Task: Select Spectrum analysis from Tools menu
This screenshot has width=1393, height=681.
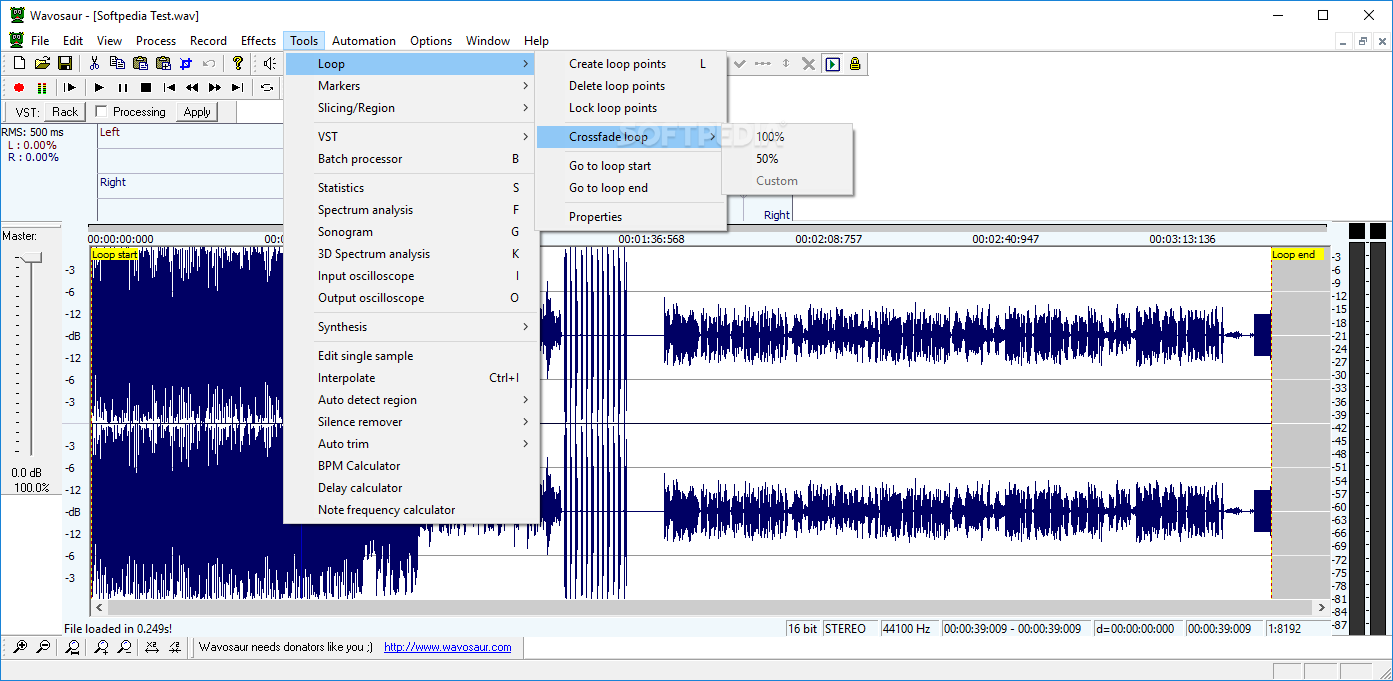Action: pyautogui.click(x=411, y=210)
